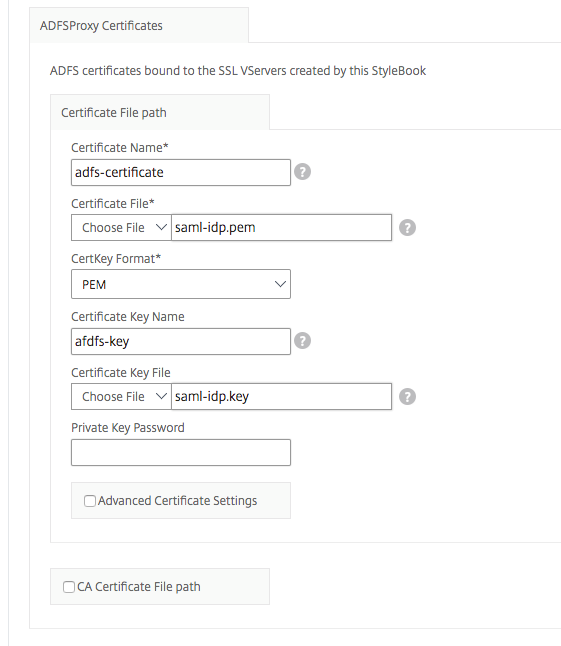Viewport: 561px width, 646px height.
Task: Open the CertKey Format PEM dropdown
Action: click(181, 284)
